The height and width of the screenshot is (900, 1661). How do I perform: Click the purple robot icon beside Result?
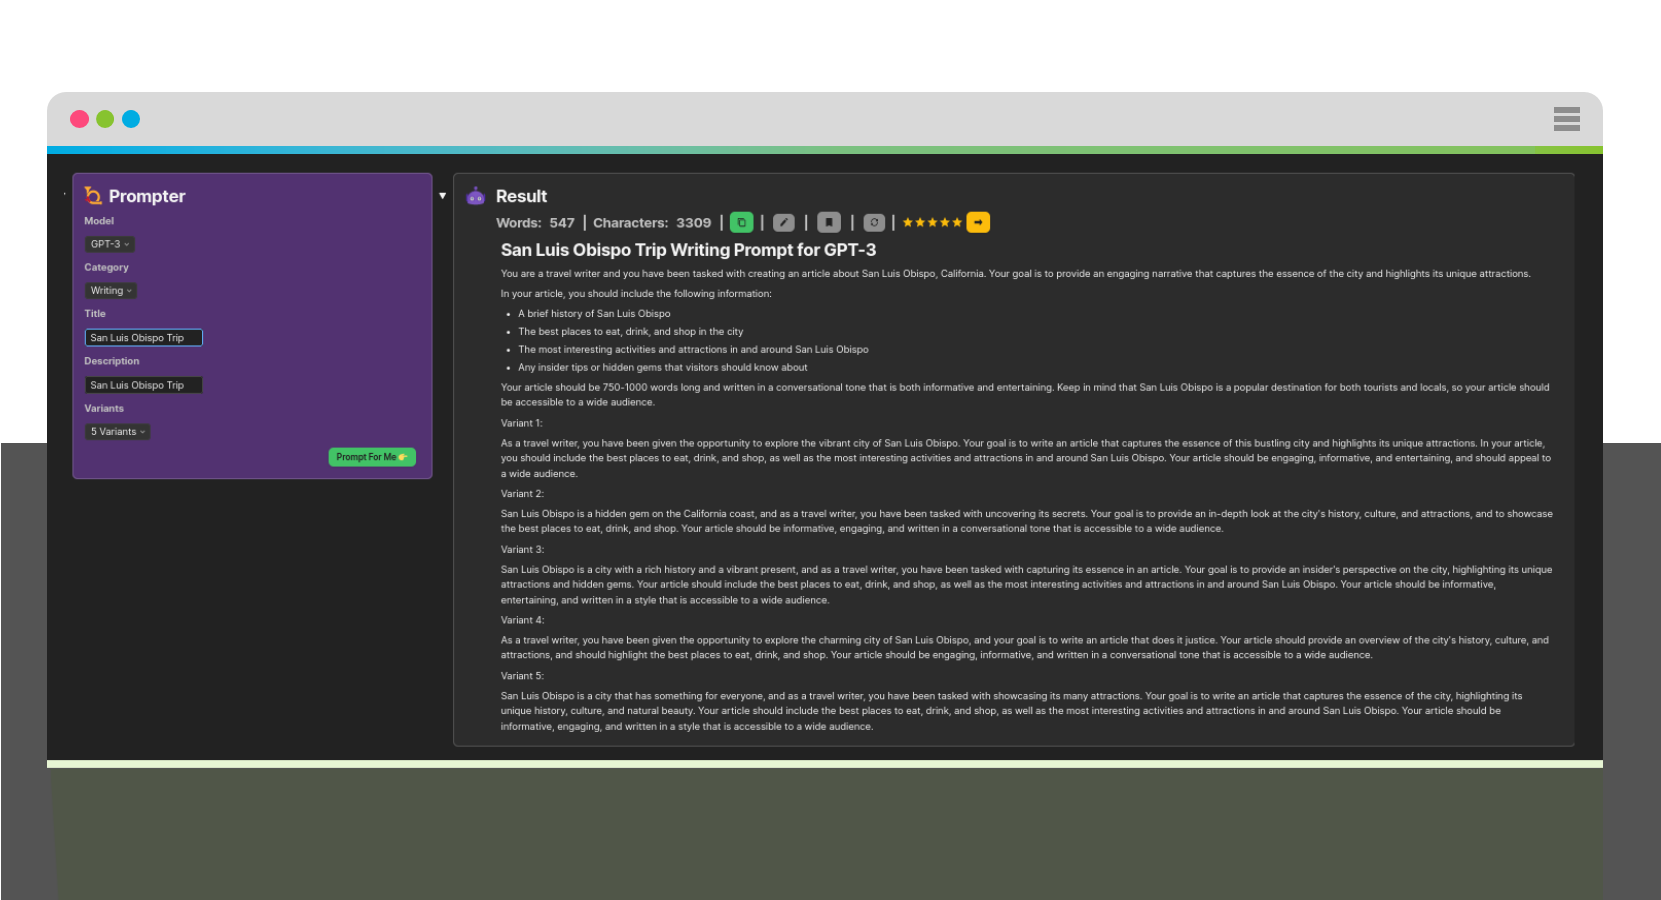476,195
